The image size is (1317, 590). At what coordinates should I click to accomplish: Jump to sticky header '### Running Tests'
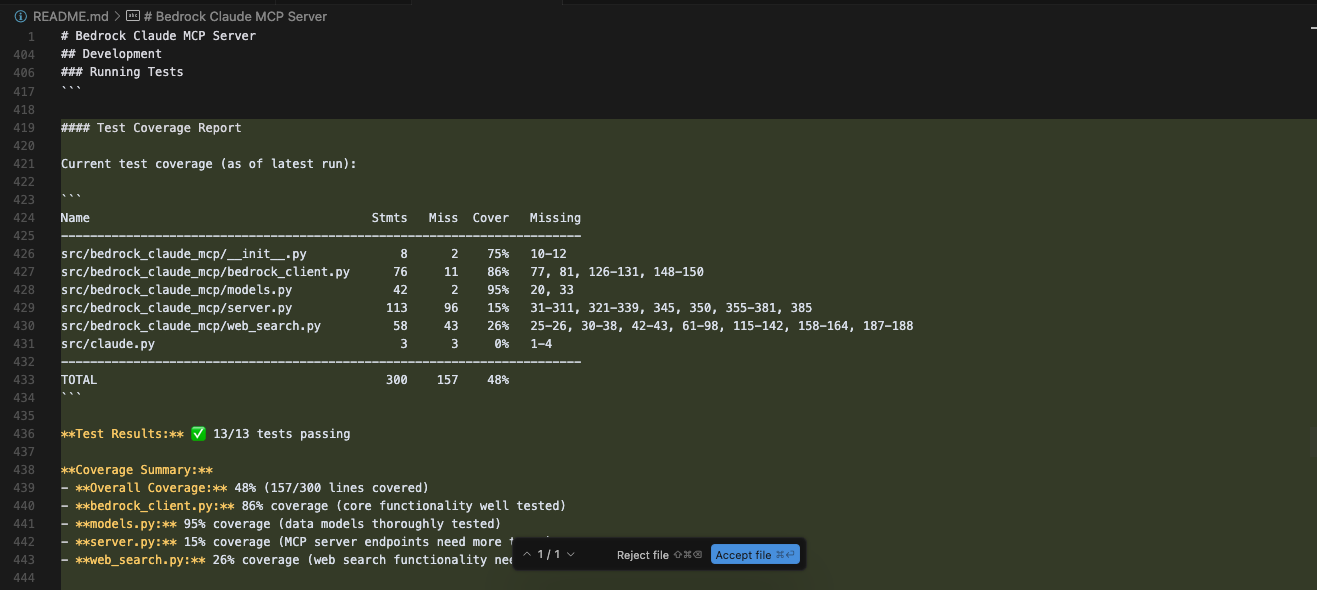click(x=122, y=72)
